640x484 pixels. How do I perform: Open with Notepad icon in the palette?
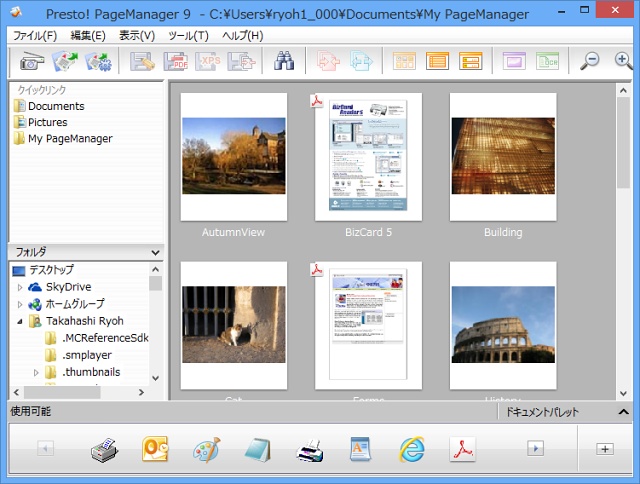tap(258, 450)
